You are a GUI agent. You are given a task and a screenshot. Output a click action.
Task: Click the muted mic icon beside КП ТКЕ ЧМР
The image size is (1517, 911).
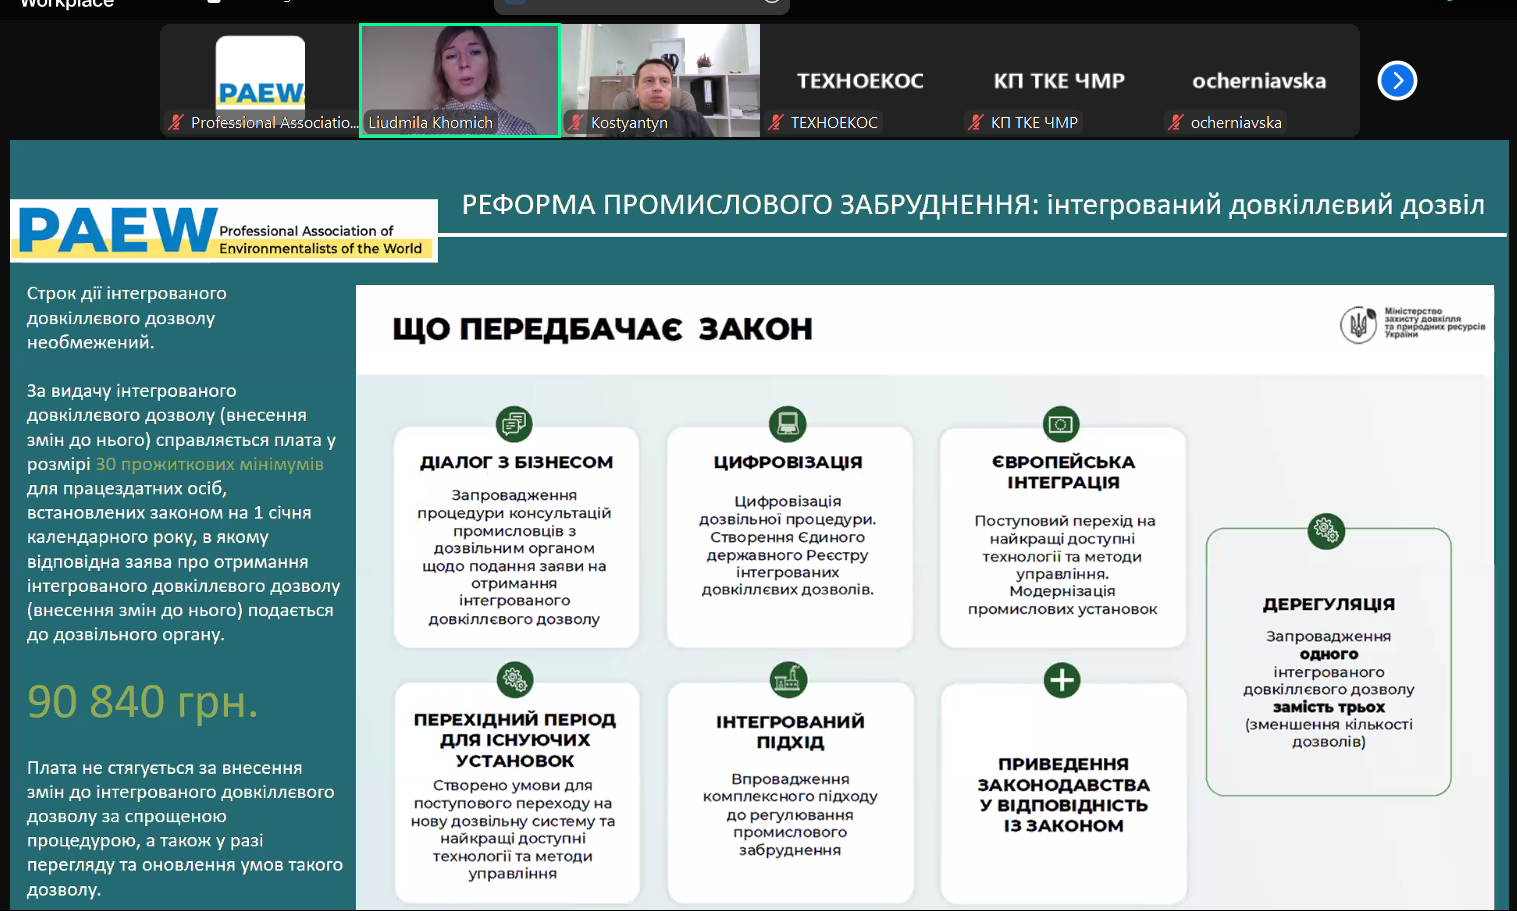point(976,123)
